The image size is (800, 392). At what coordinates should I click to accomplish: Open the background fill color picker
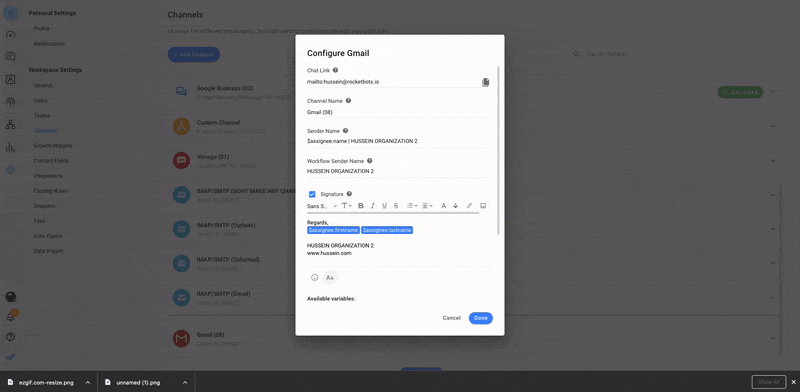pyautogui.click(x=456, y=206)
